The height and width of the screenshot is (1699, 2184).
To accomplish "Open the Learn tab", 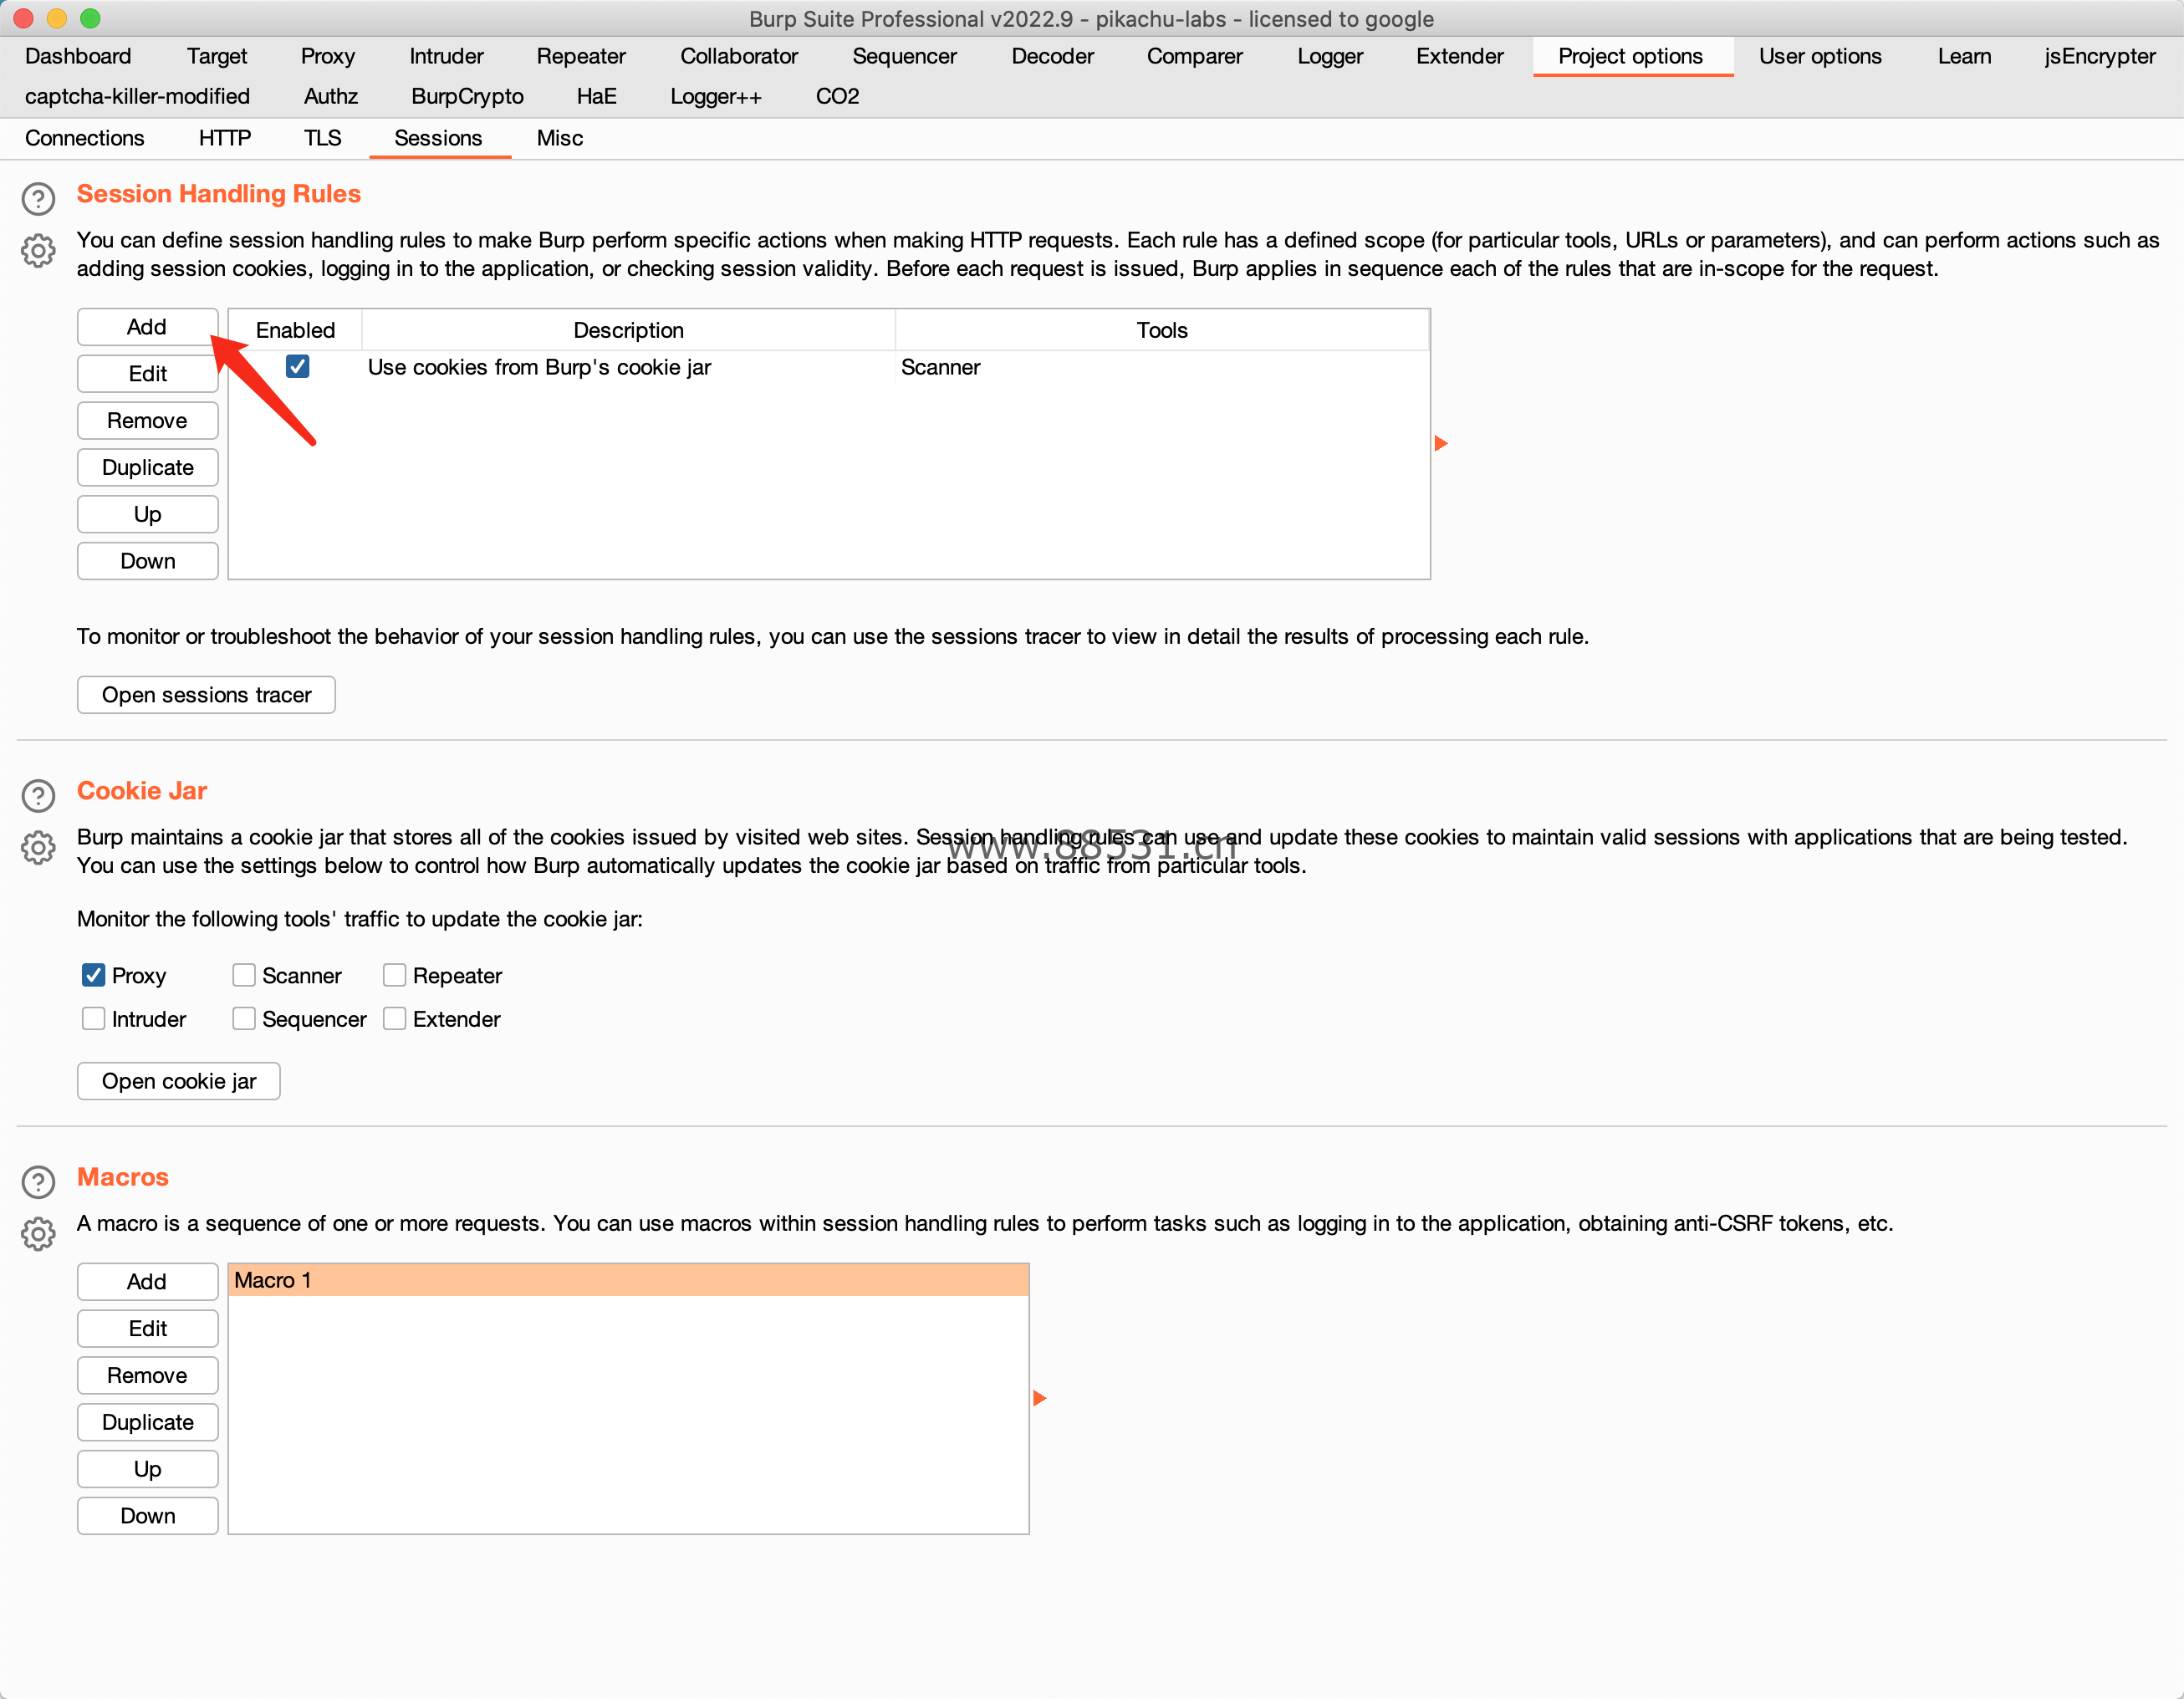I will click(1965, 56).
